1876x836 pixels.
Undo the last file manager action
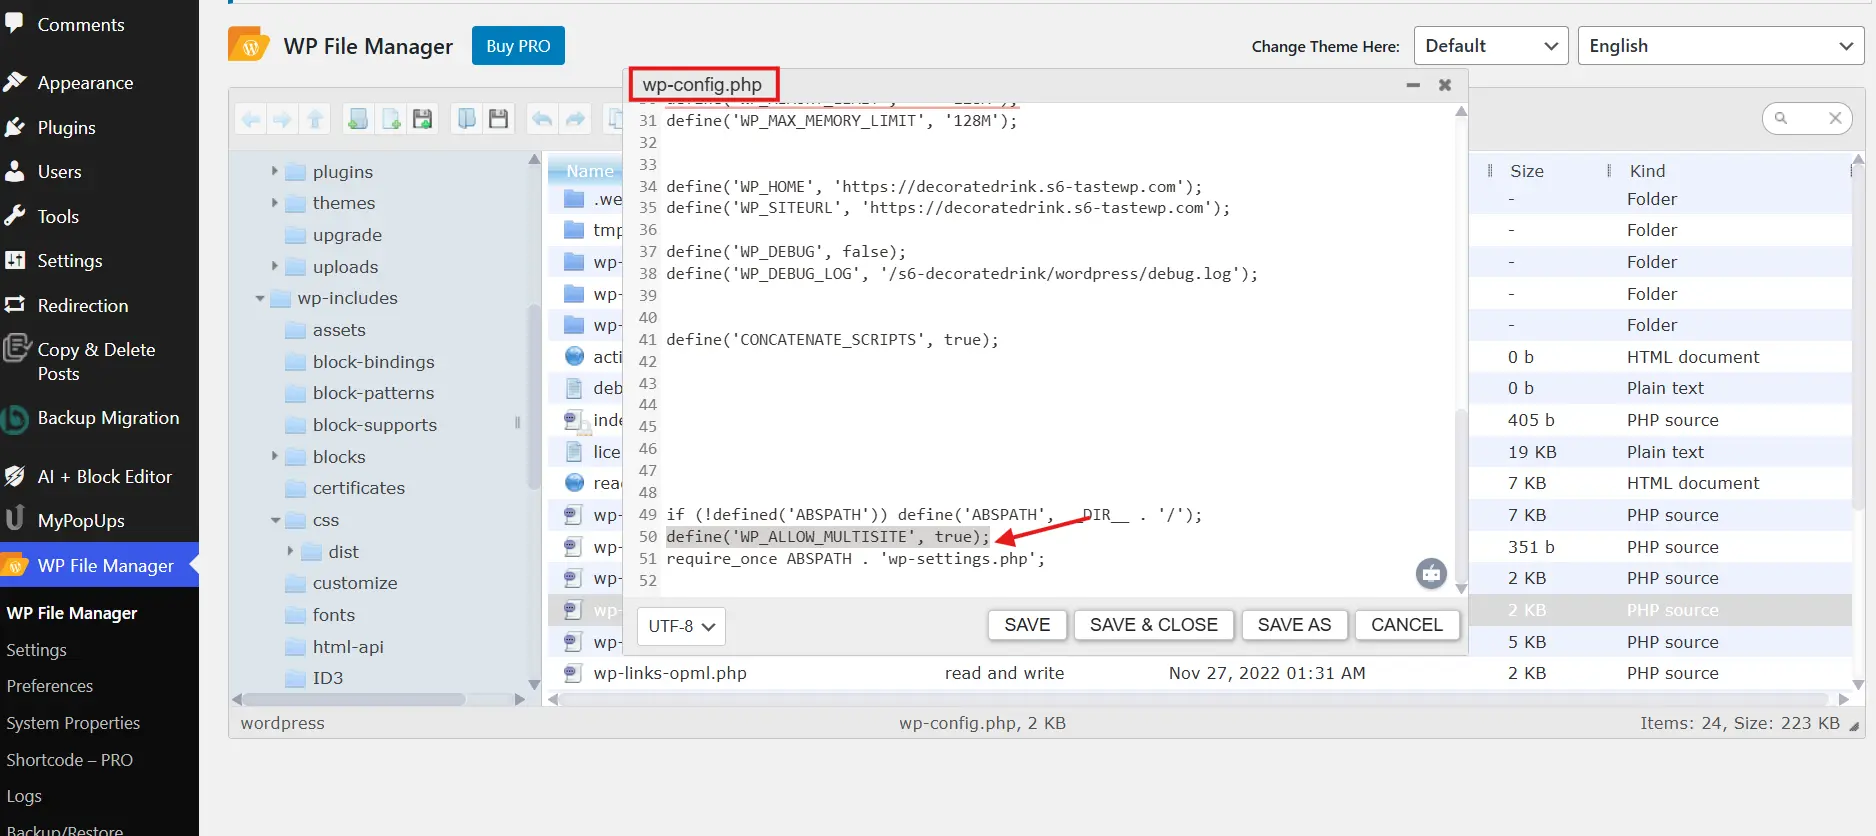tap(542, 120)
